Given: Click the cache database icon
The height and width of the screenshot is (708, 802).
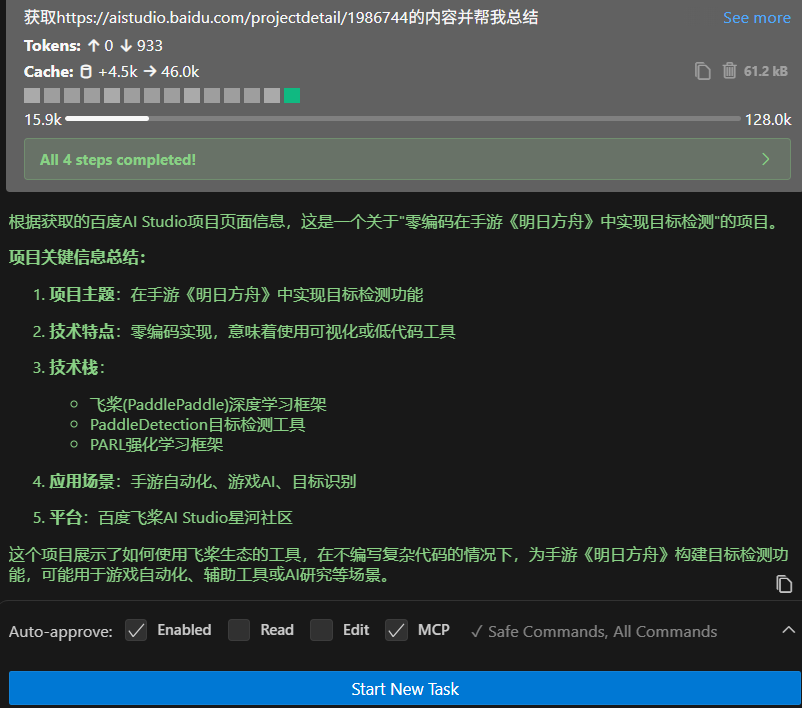Looking at the screenshot, I should click(x=86, y=72).
